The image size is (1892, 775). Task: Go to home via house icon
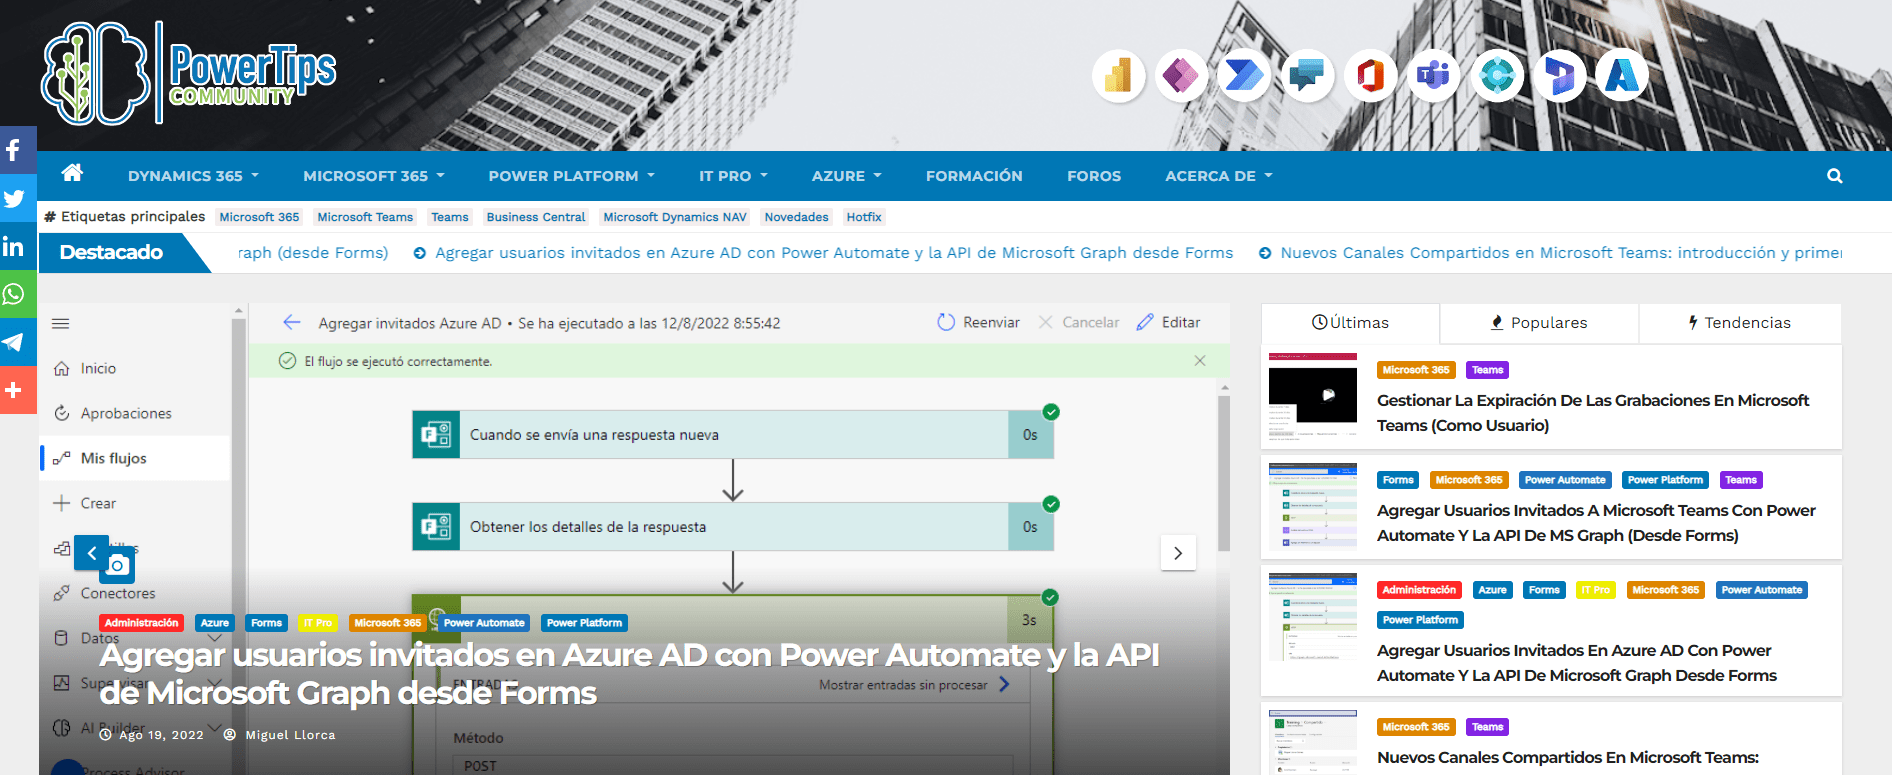[72, 173]
